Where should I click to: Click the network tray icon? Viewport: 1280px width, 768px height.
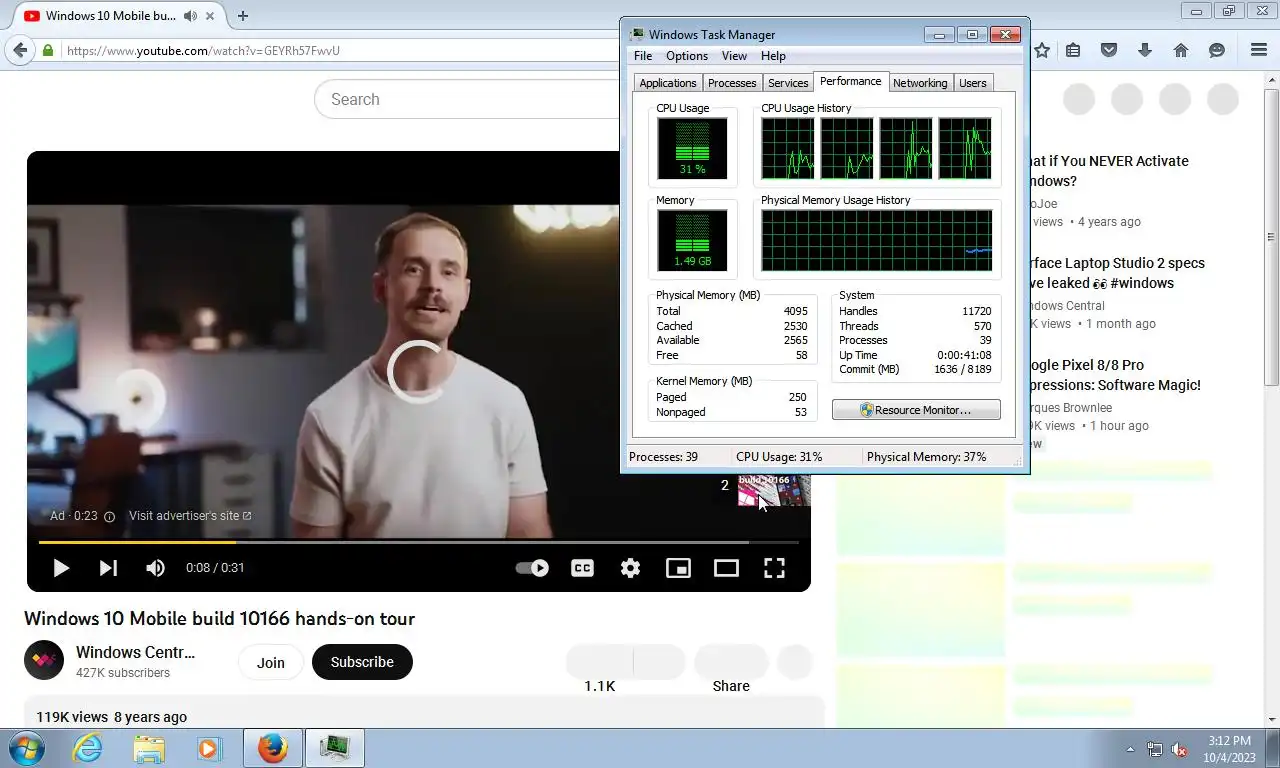click(1155, 749)
